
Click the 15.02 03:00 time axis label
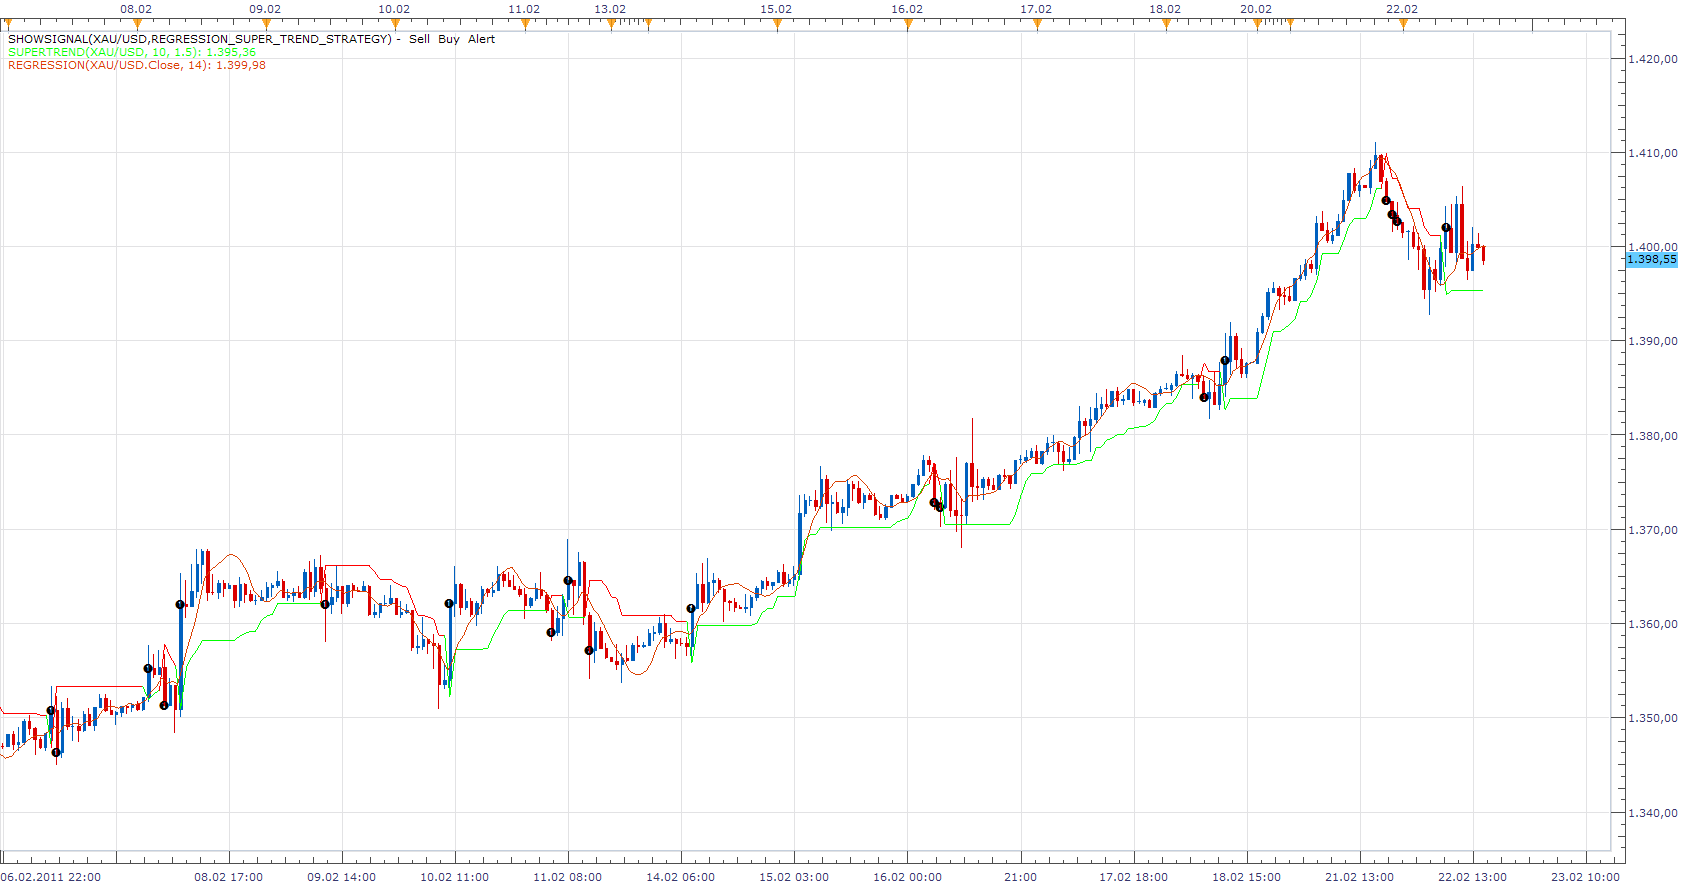[x=794, y=877]
